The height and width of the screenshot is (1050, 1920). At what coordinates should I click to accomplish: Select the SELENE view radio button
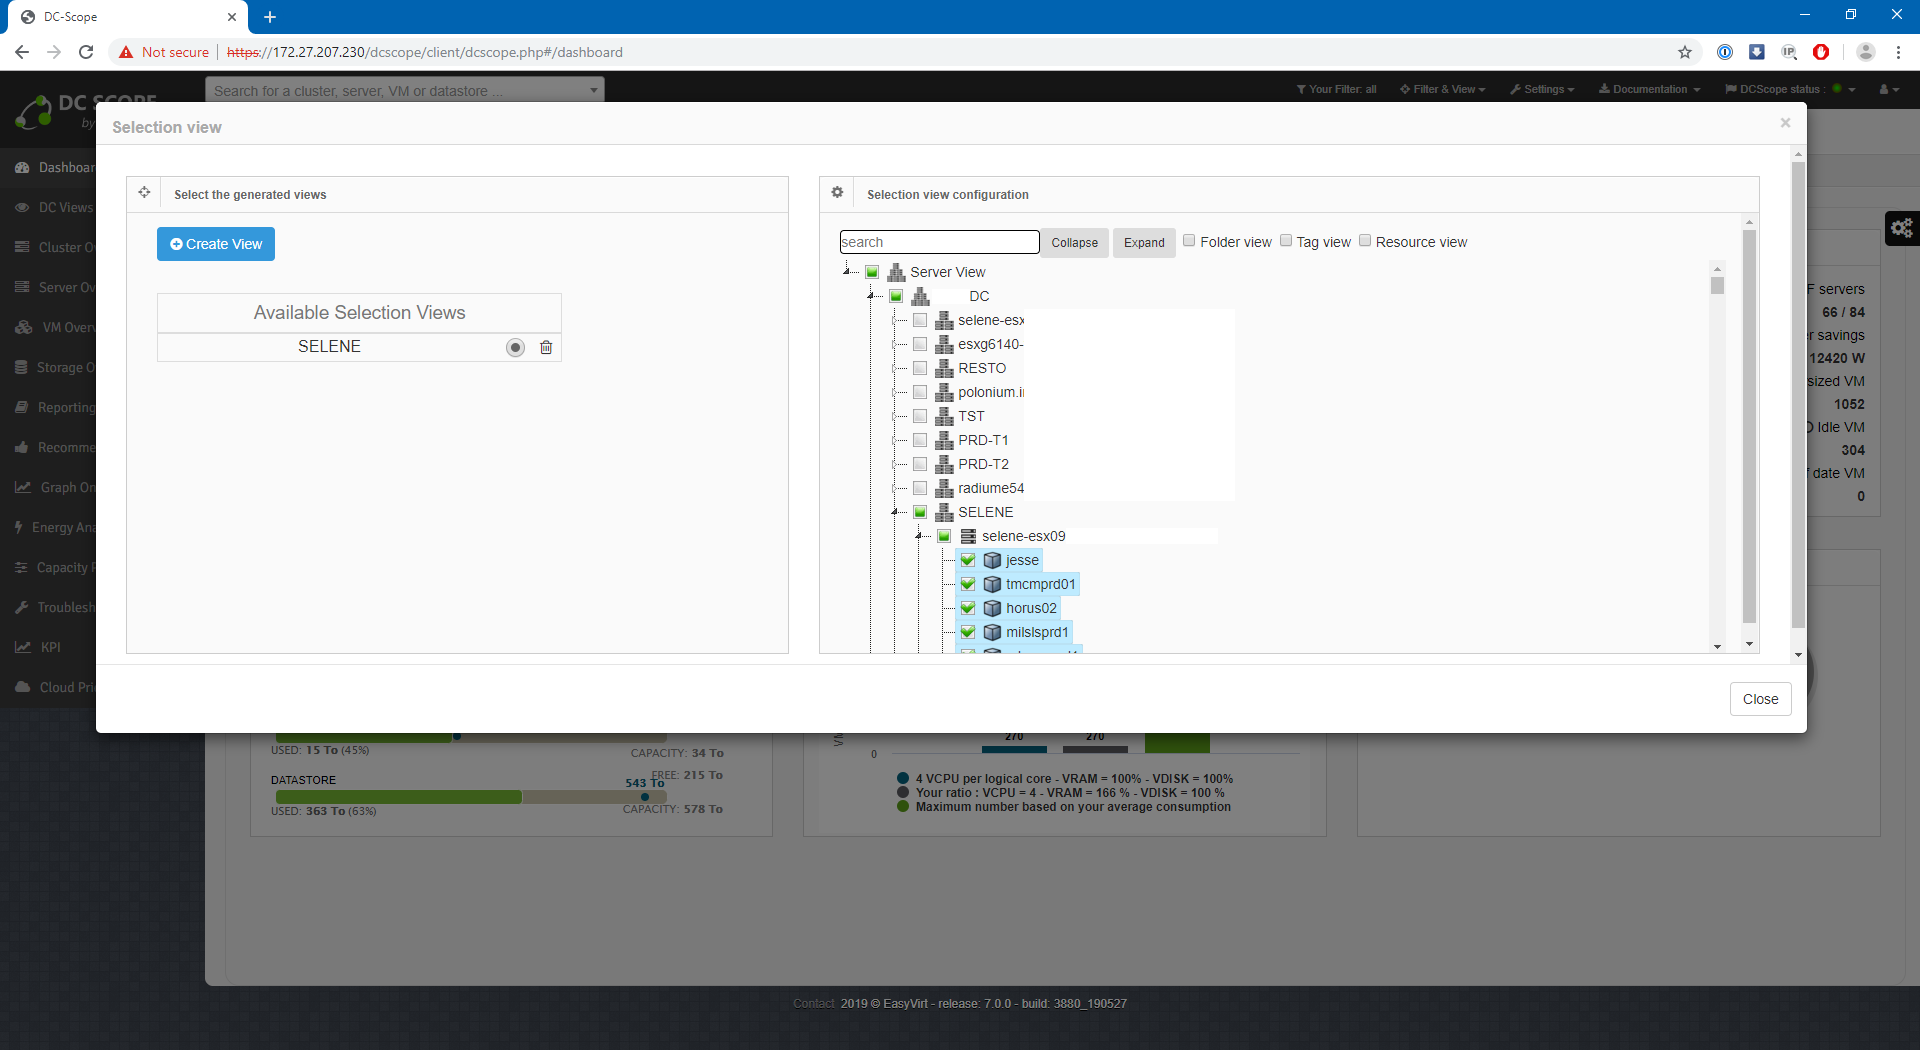(515, 347)
